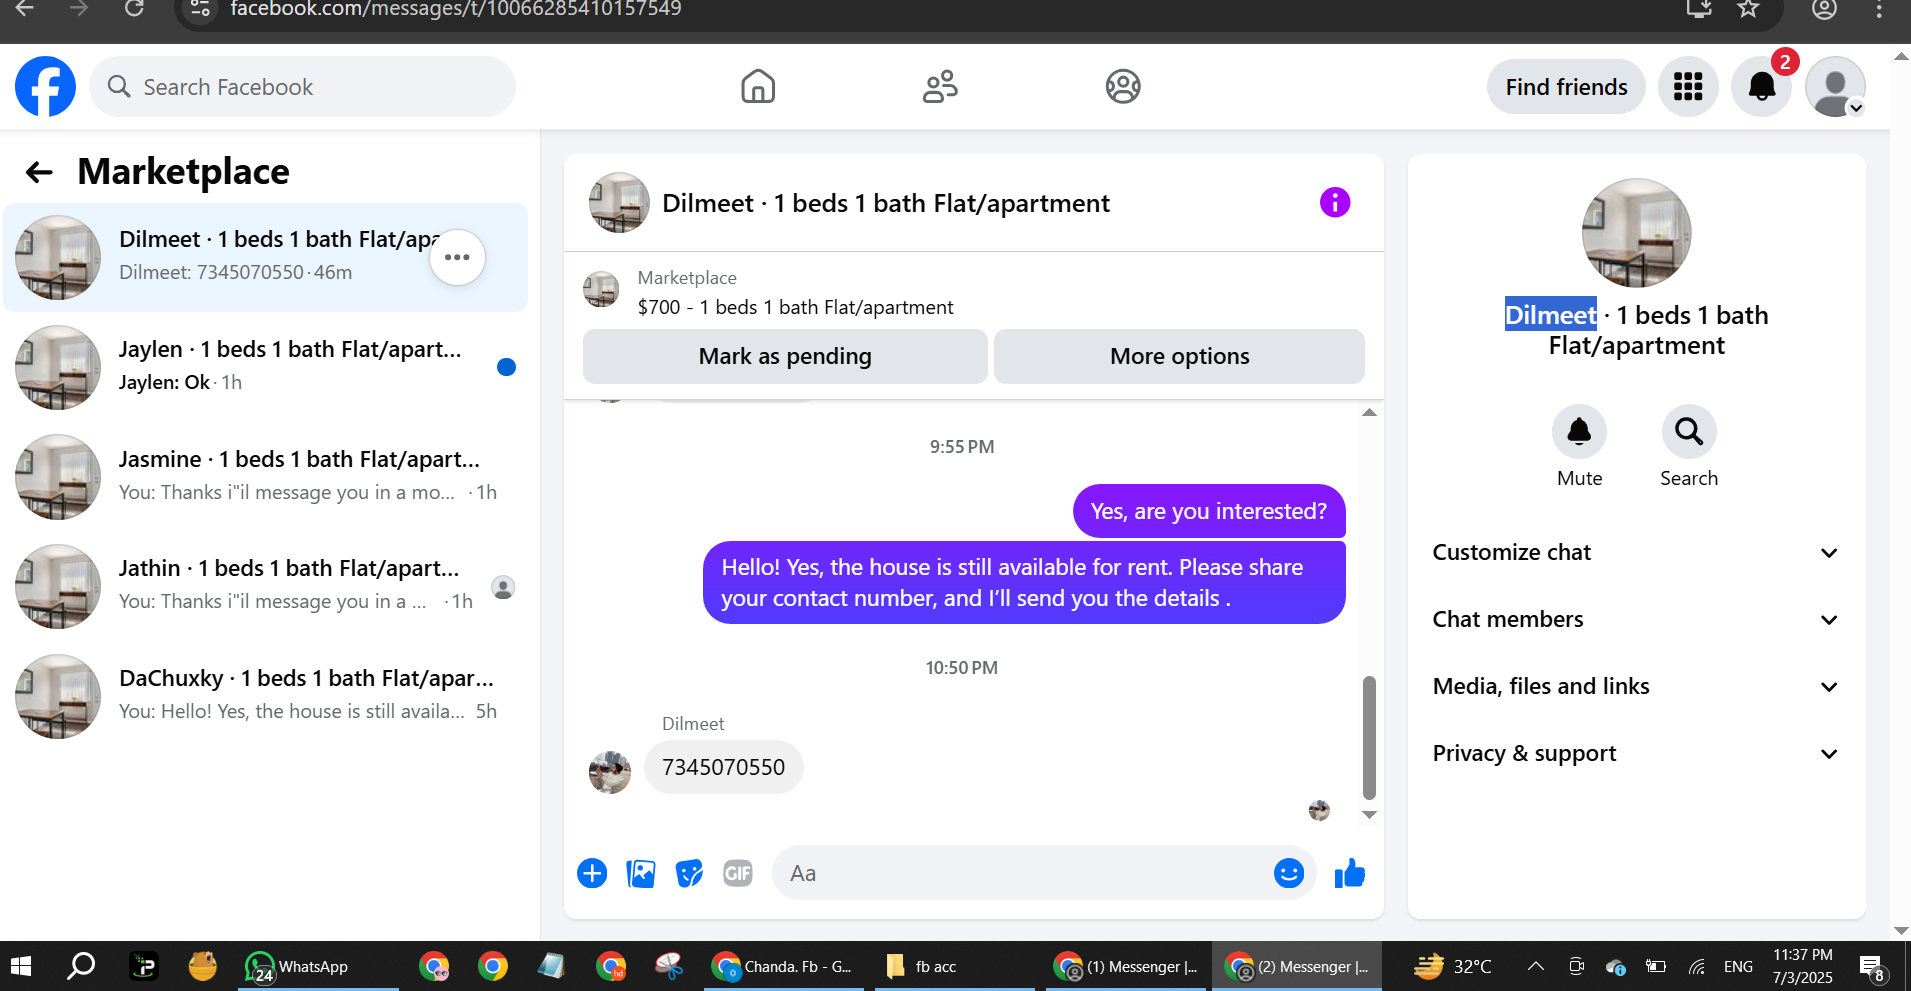The width and height of the screenshot is (1911, 991).
Task: Click the chat scroll up arrow
Action: tap(1369, 412)
